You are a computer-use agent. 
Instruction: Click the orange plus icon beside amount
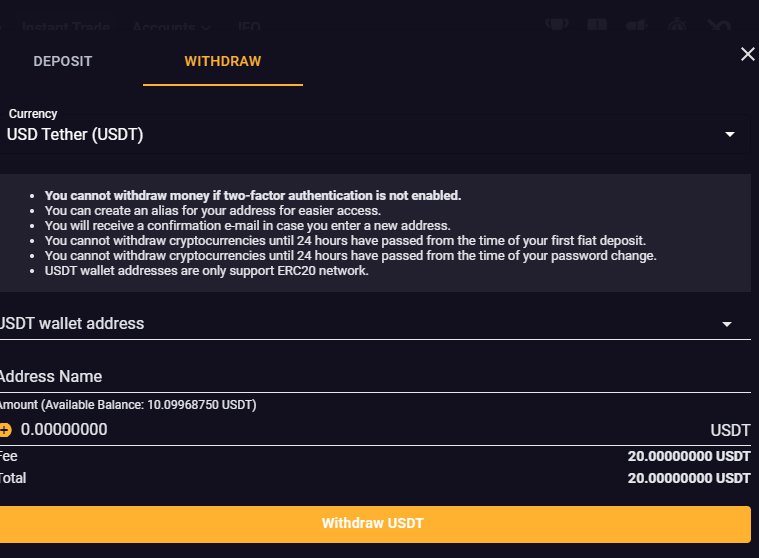pos(5,430)
